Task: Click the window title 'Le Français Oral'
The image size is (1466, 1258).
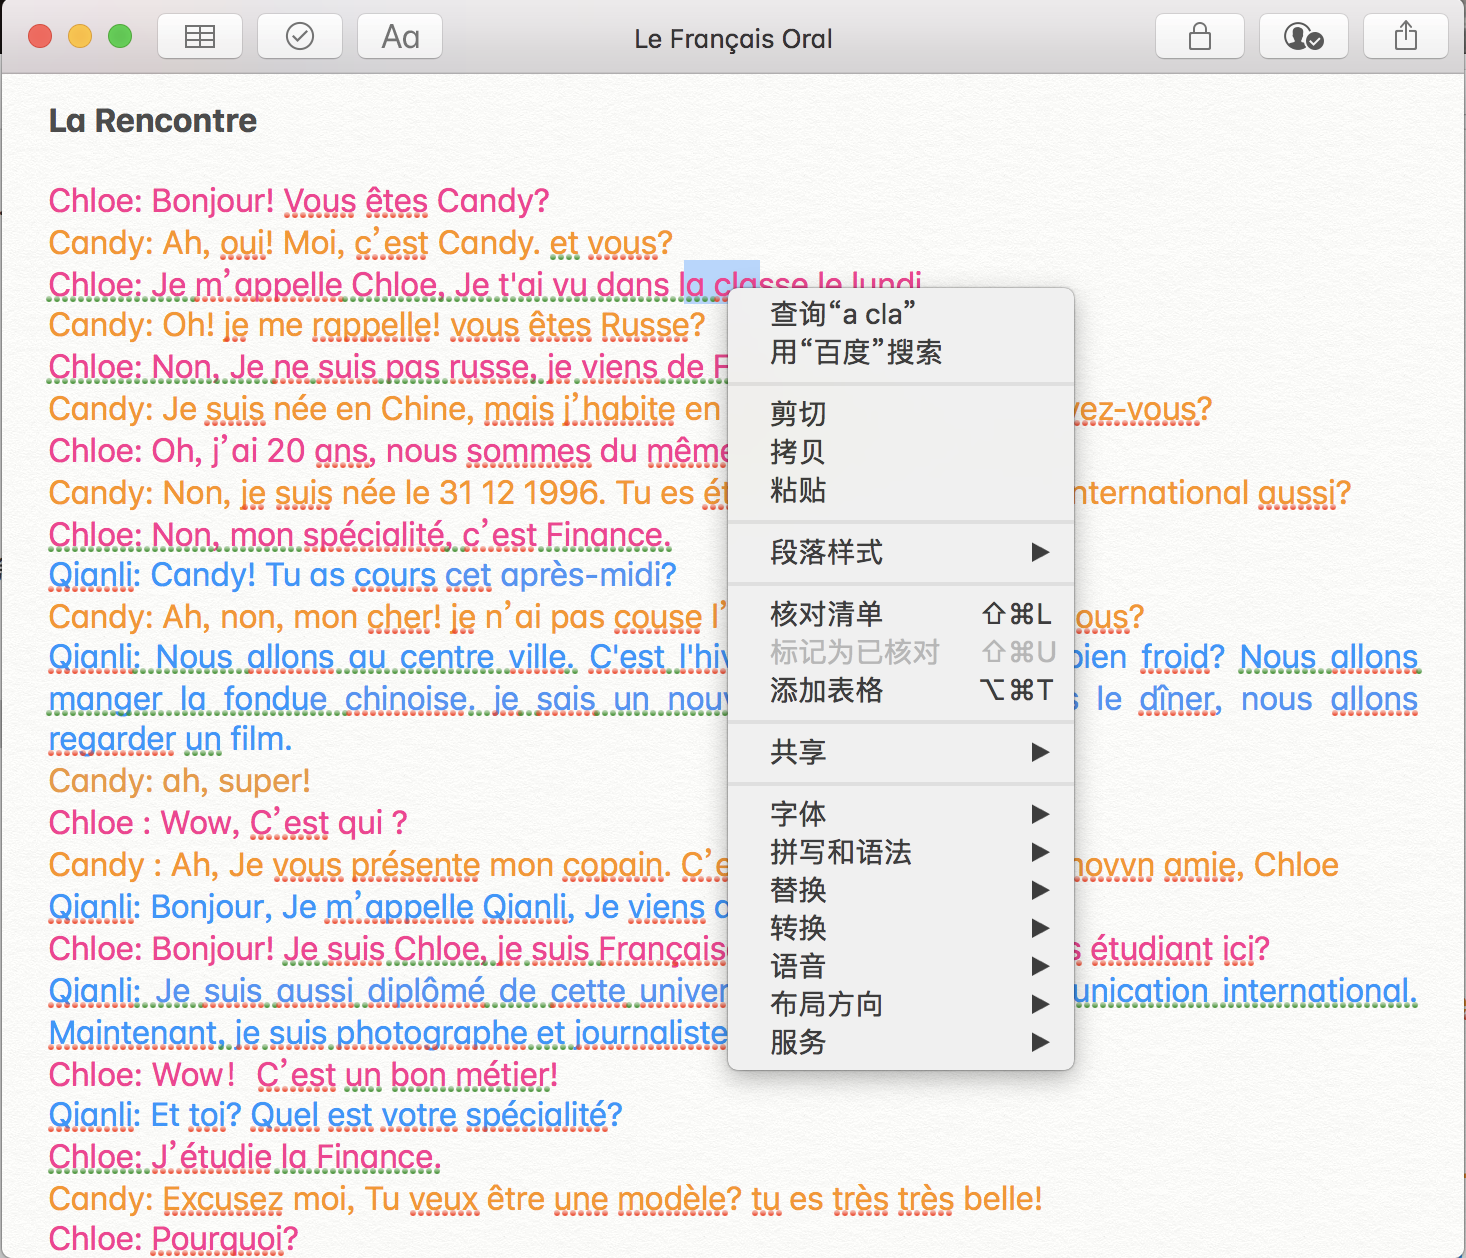Action: click(x=733, y=39)
